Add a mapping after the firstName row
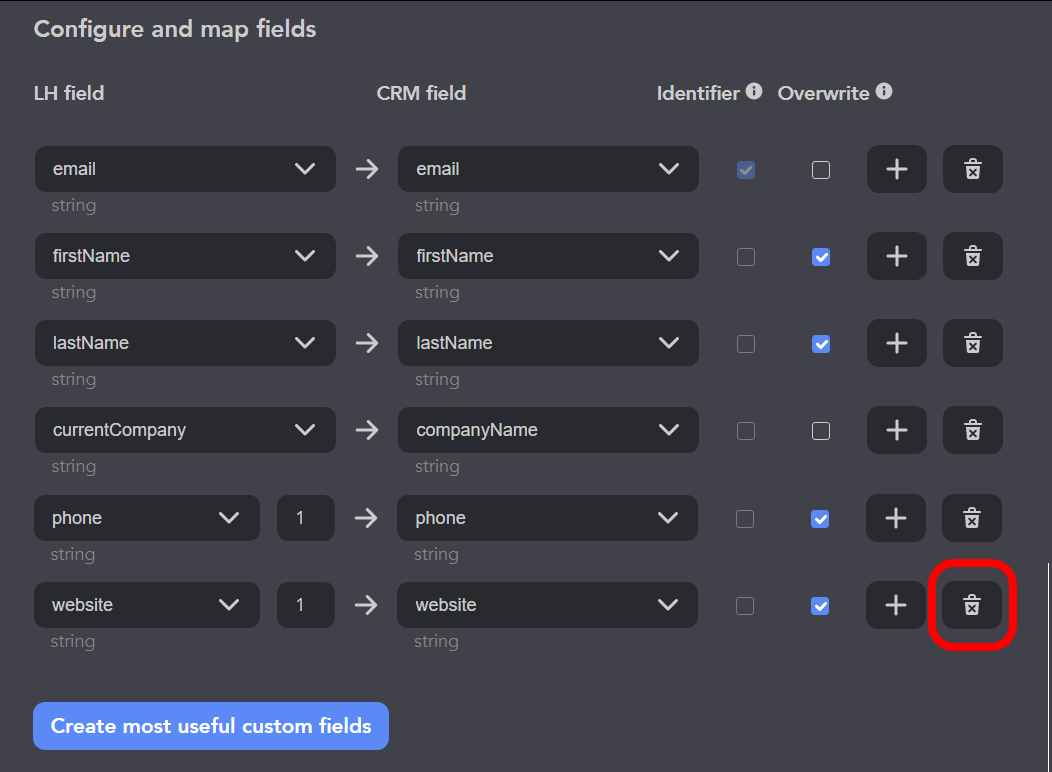Image resolution: width=1052 pixels, height=772 pixels. point(896,256)
